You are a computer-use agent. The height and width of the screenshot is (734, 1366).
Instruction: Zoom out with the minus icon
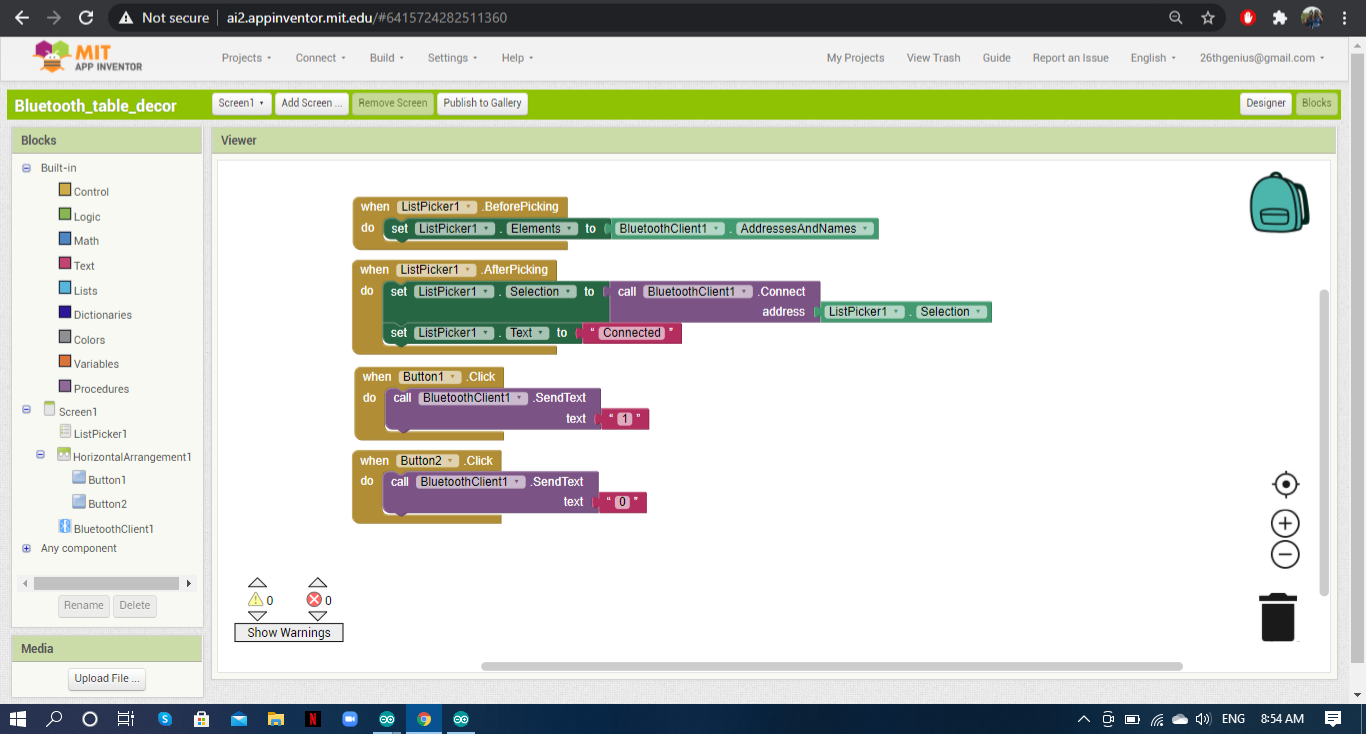tap(1285, 555)
